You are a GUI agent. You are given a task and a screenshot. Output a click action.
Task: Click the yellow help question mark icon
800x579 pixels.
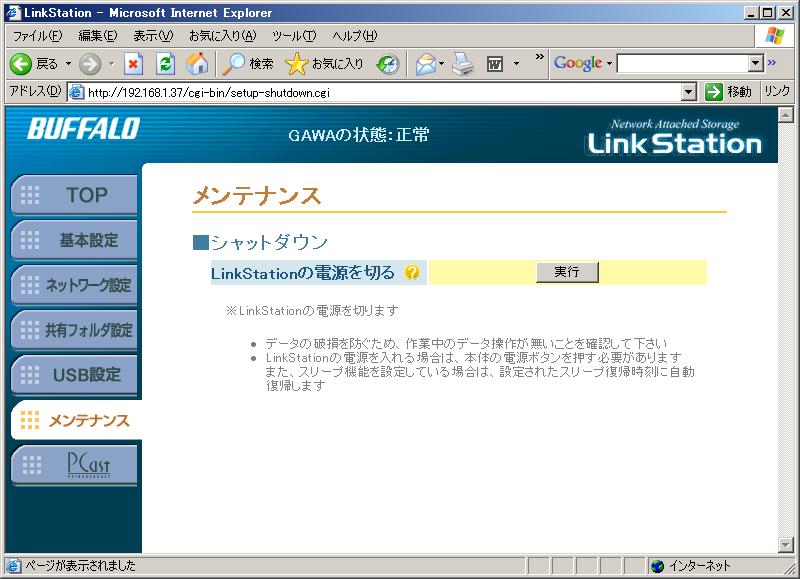411,272
